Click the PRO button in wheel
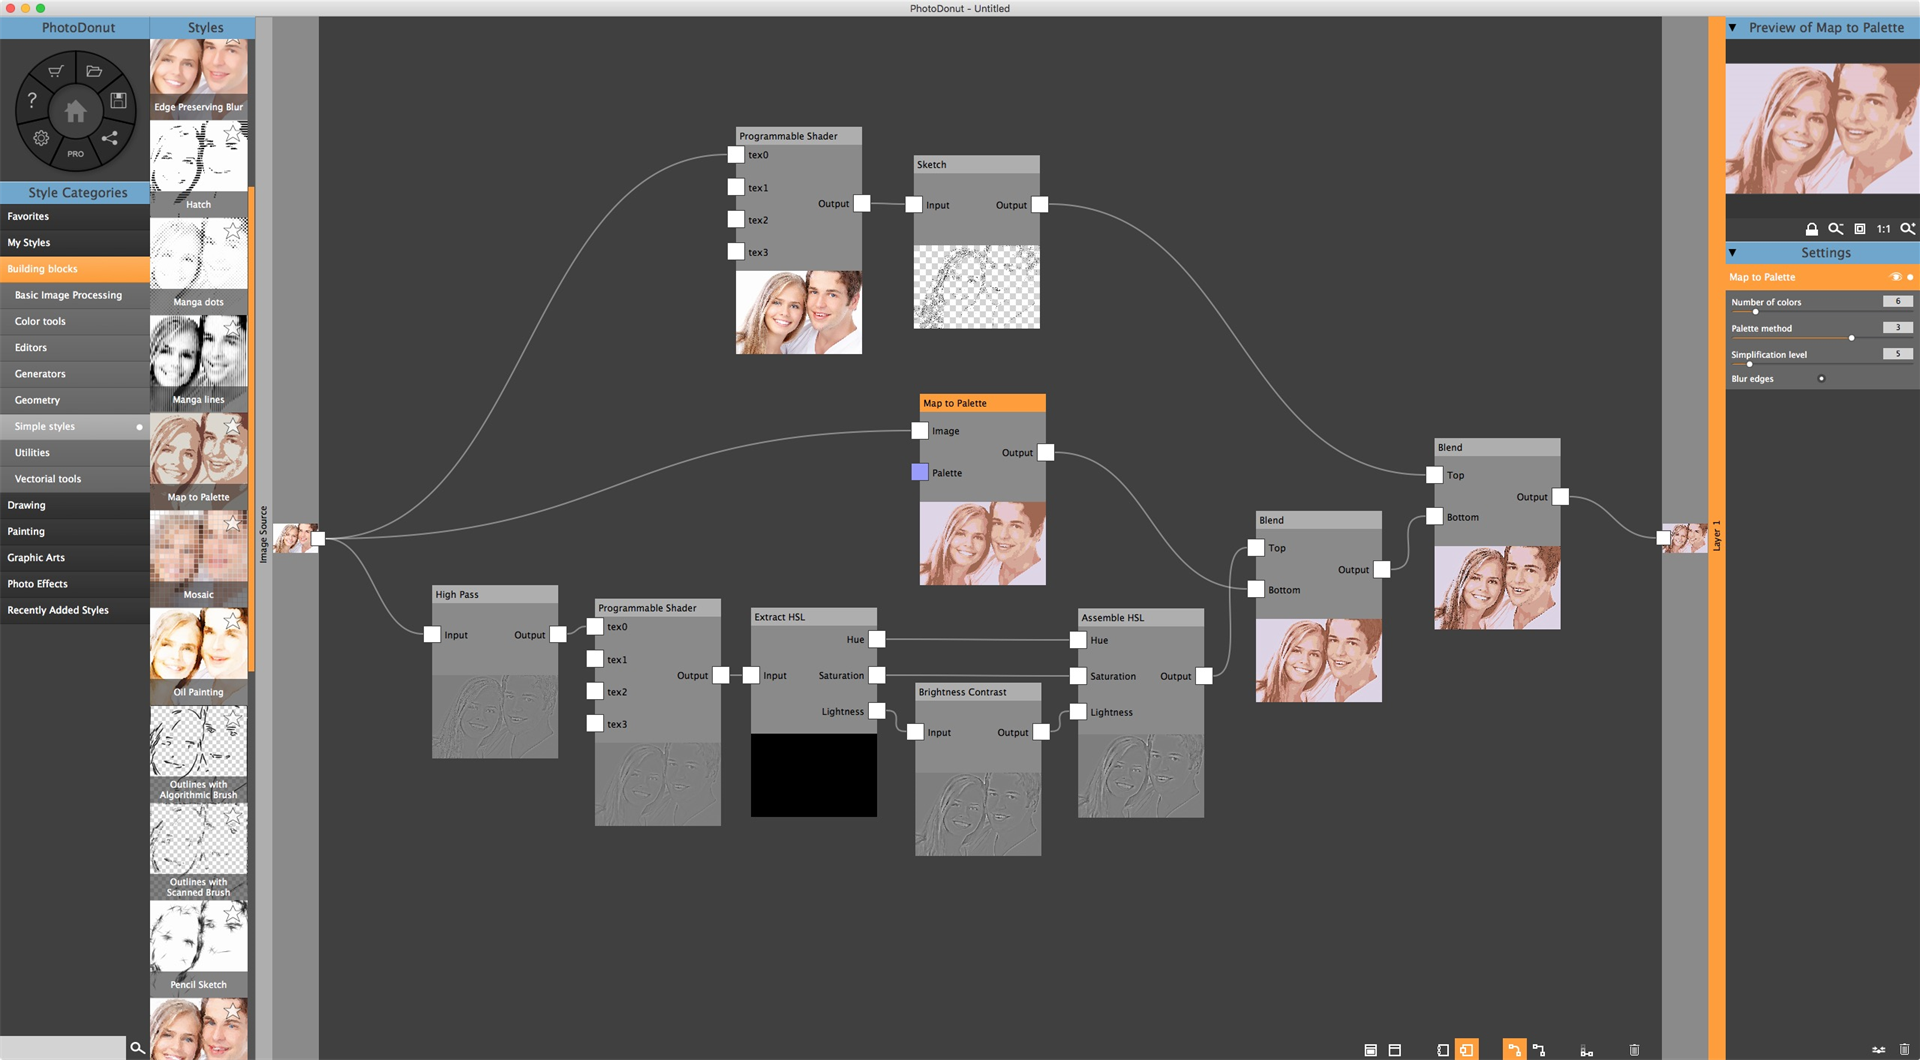 click(x=76, y=154)
